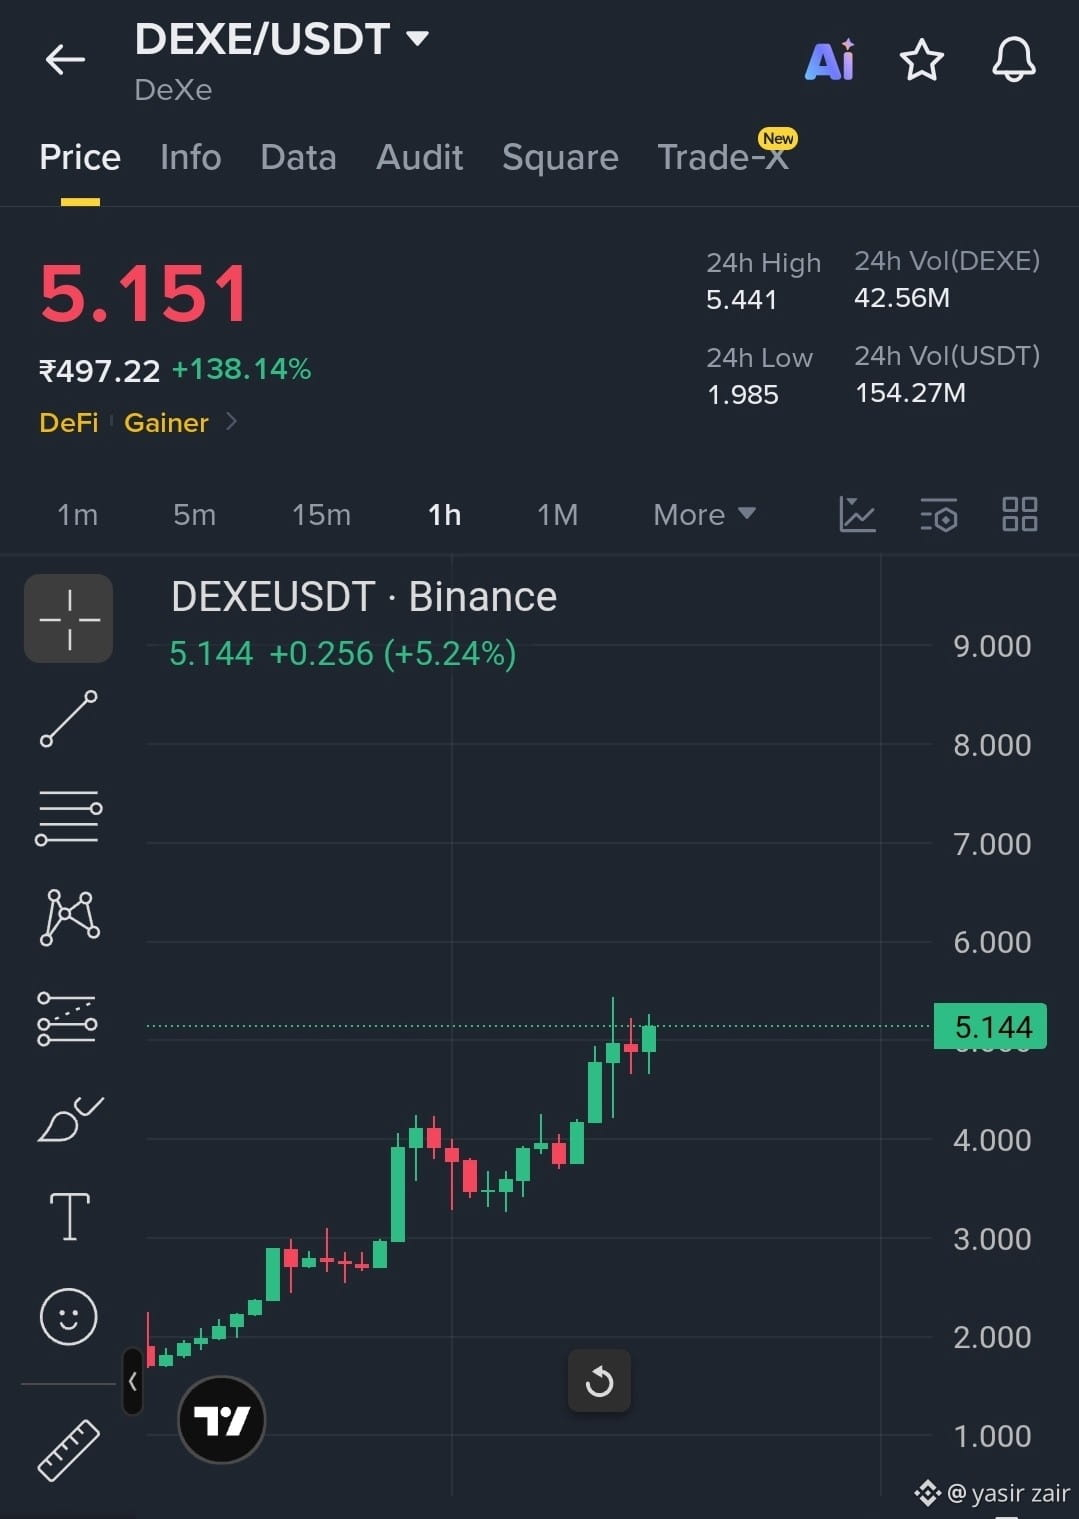Expand the tag list chevron beside Gainer

pyautogui.click(x=231, y=421)
